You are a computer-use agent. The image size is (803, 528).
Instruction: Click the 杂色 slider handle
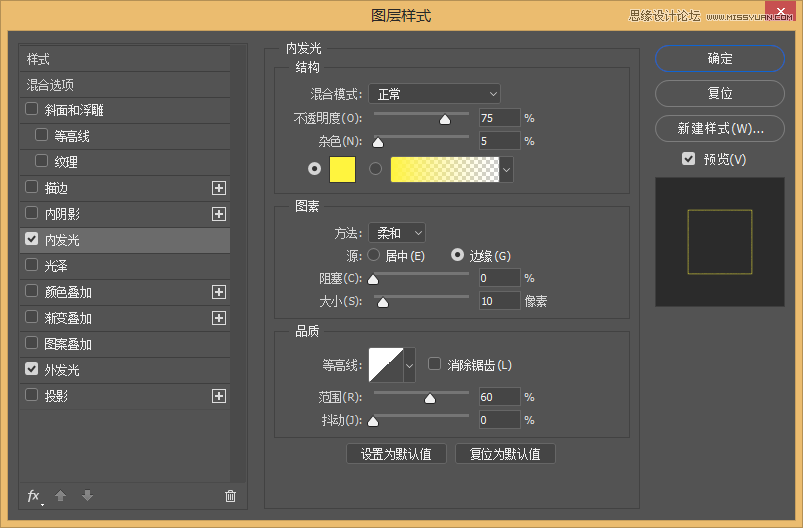coord(378,142)
